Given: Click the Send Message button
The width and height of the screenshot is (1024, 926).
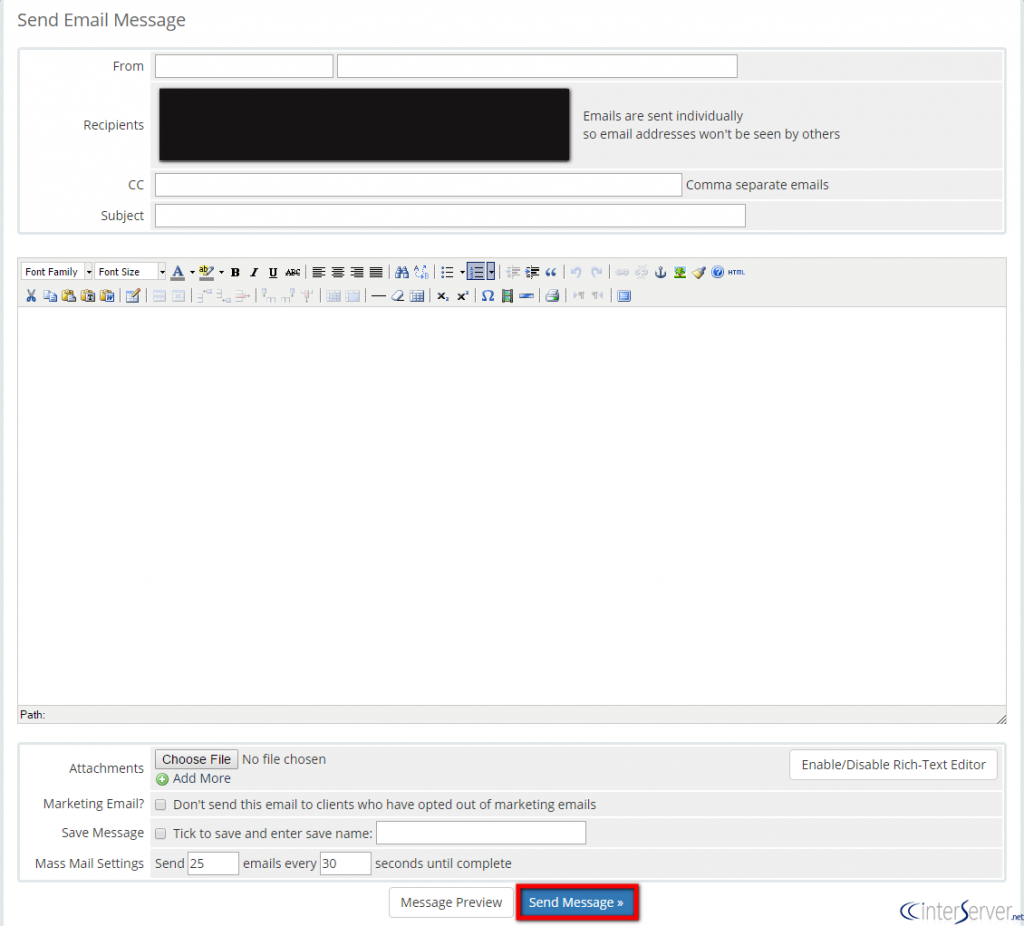Looking at the screenshot, I should [x=577, y=901].
